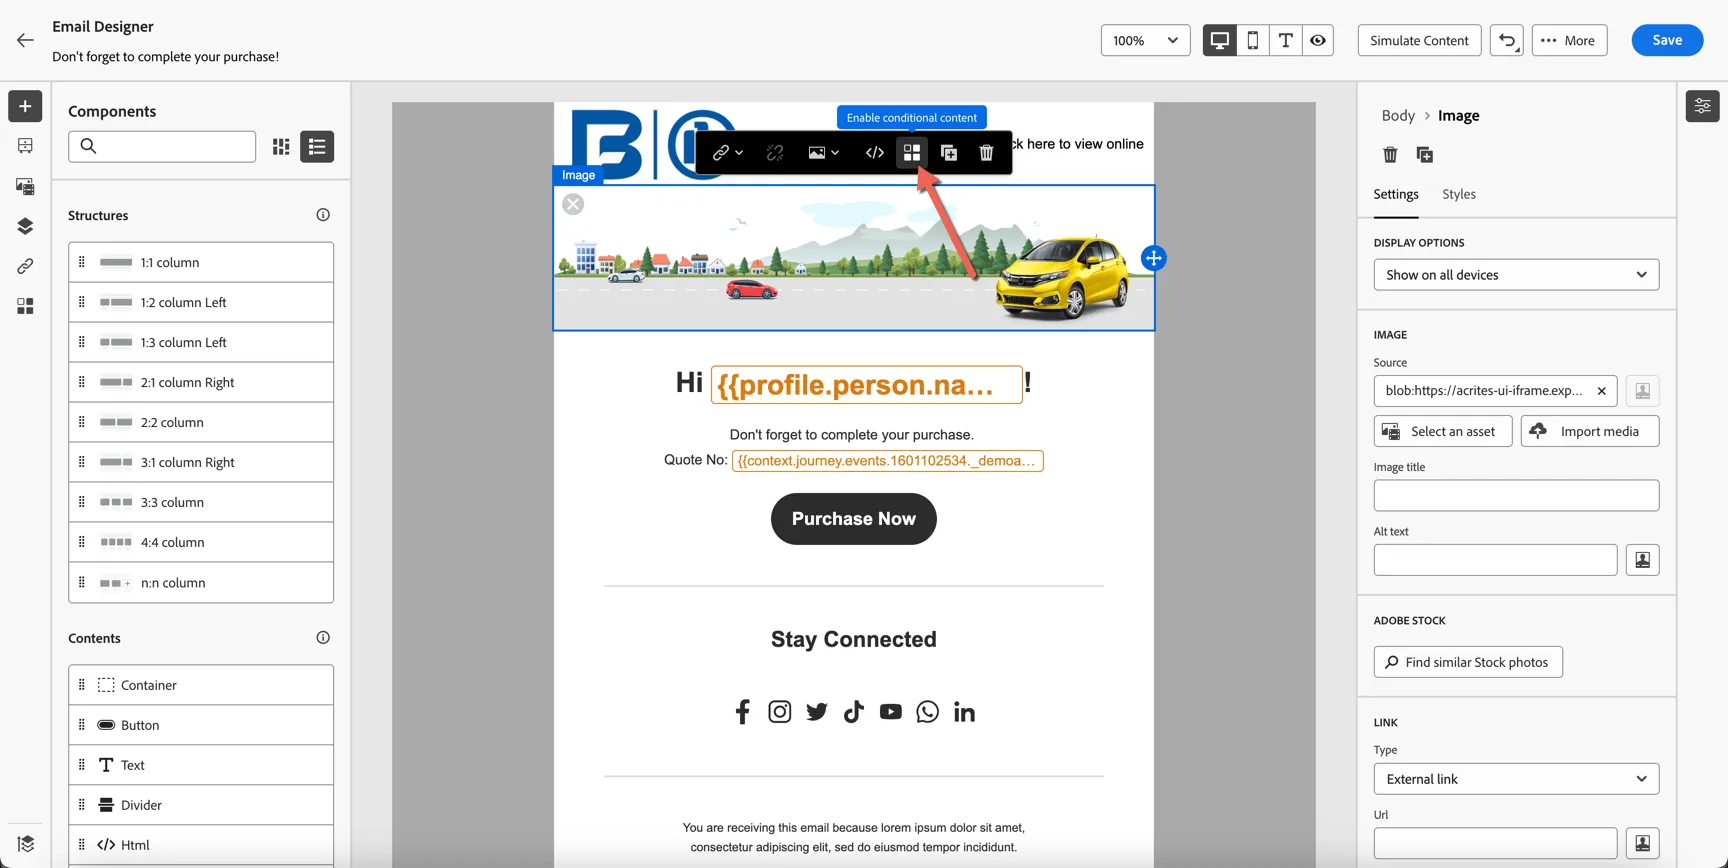Screen dimensions: 1728x868
Task: Toggle the live preview eye icon
Action: [x=1318, y=40]
